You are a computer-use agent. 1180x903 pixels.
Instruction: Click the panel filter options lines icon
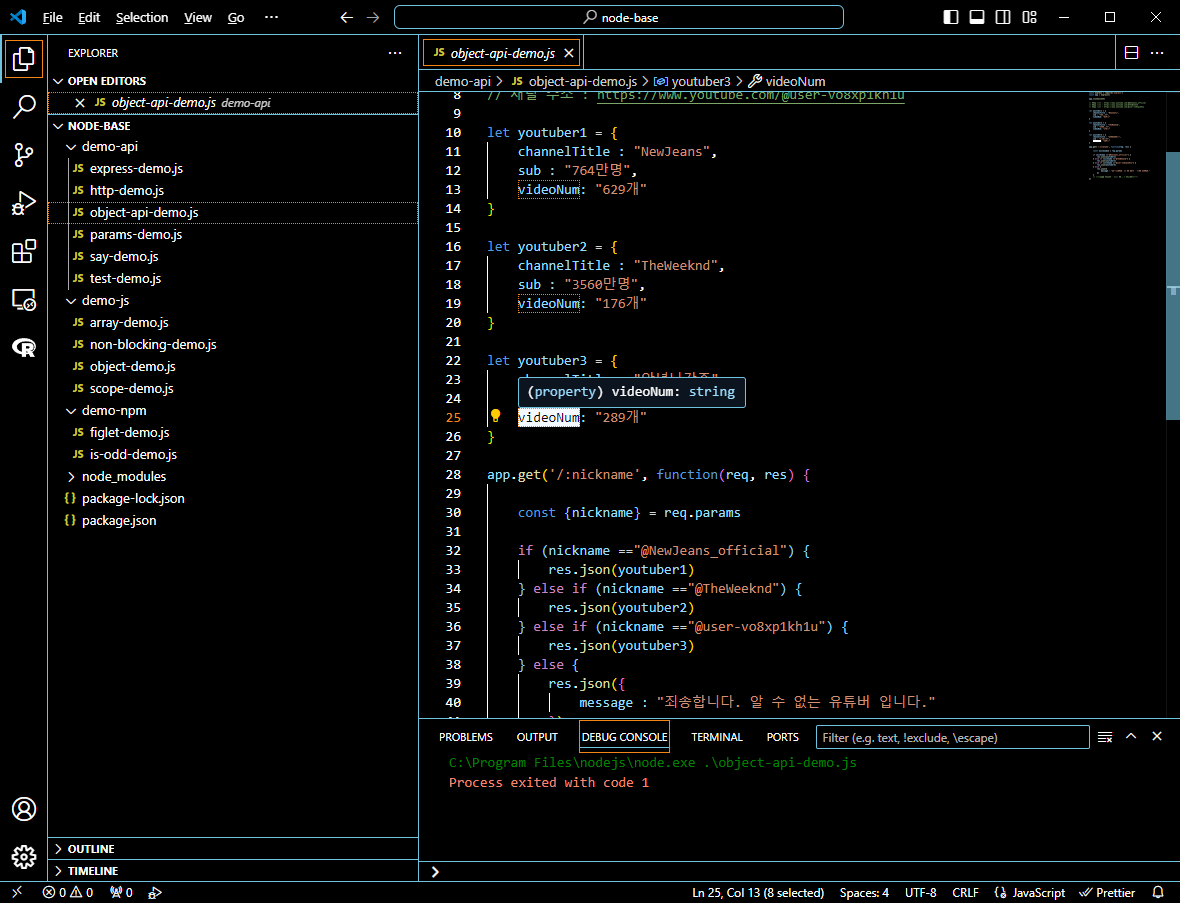tap(1105, 737)
